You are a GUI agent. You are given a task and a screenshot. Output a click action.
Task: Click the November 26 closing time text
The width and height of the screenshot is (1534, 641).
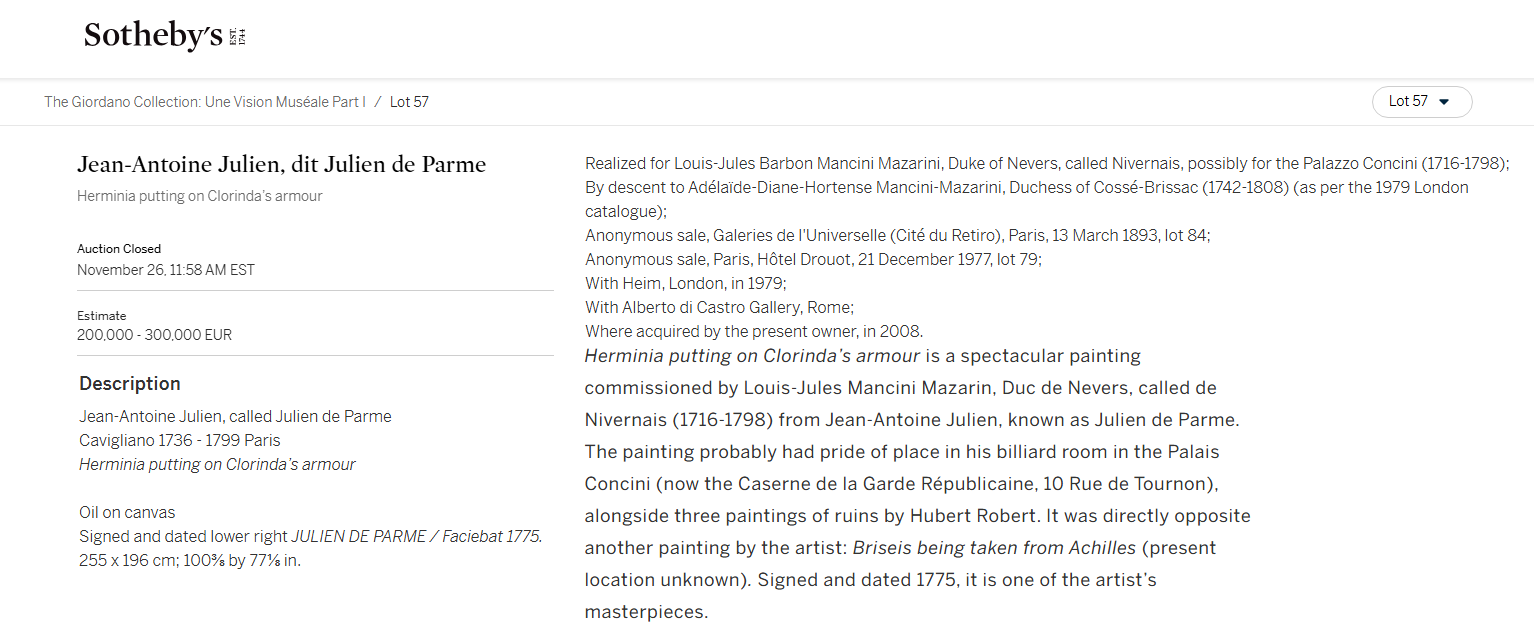(166, 270)
